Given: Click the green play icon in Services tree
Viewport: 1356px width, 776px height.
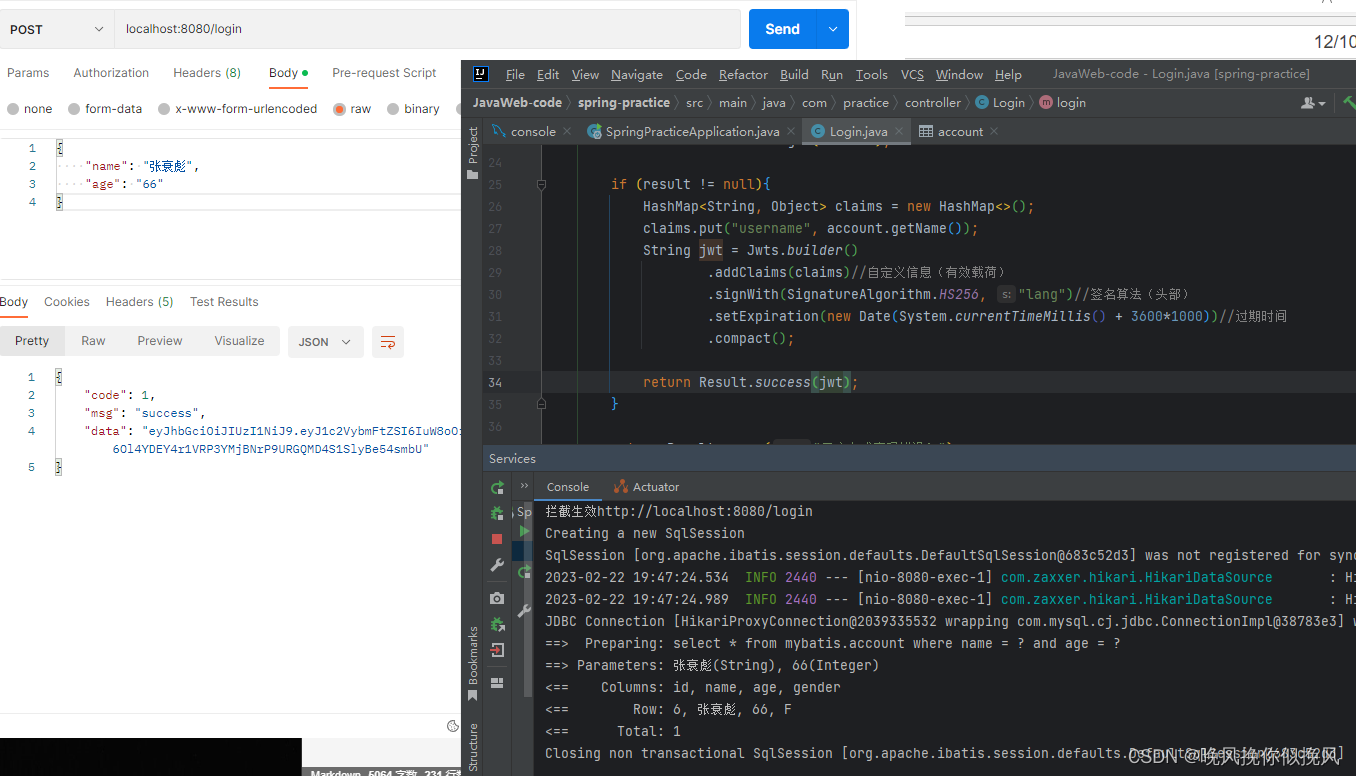Looking at the screenshot, I should click(x=524, y=531).
